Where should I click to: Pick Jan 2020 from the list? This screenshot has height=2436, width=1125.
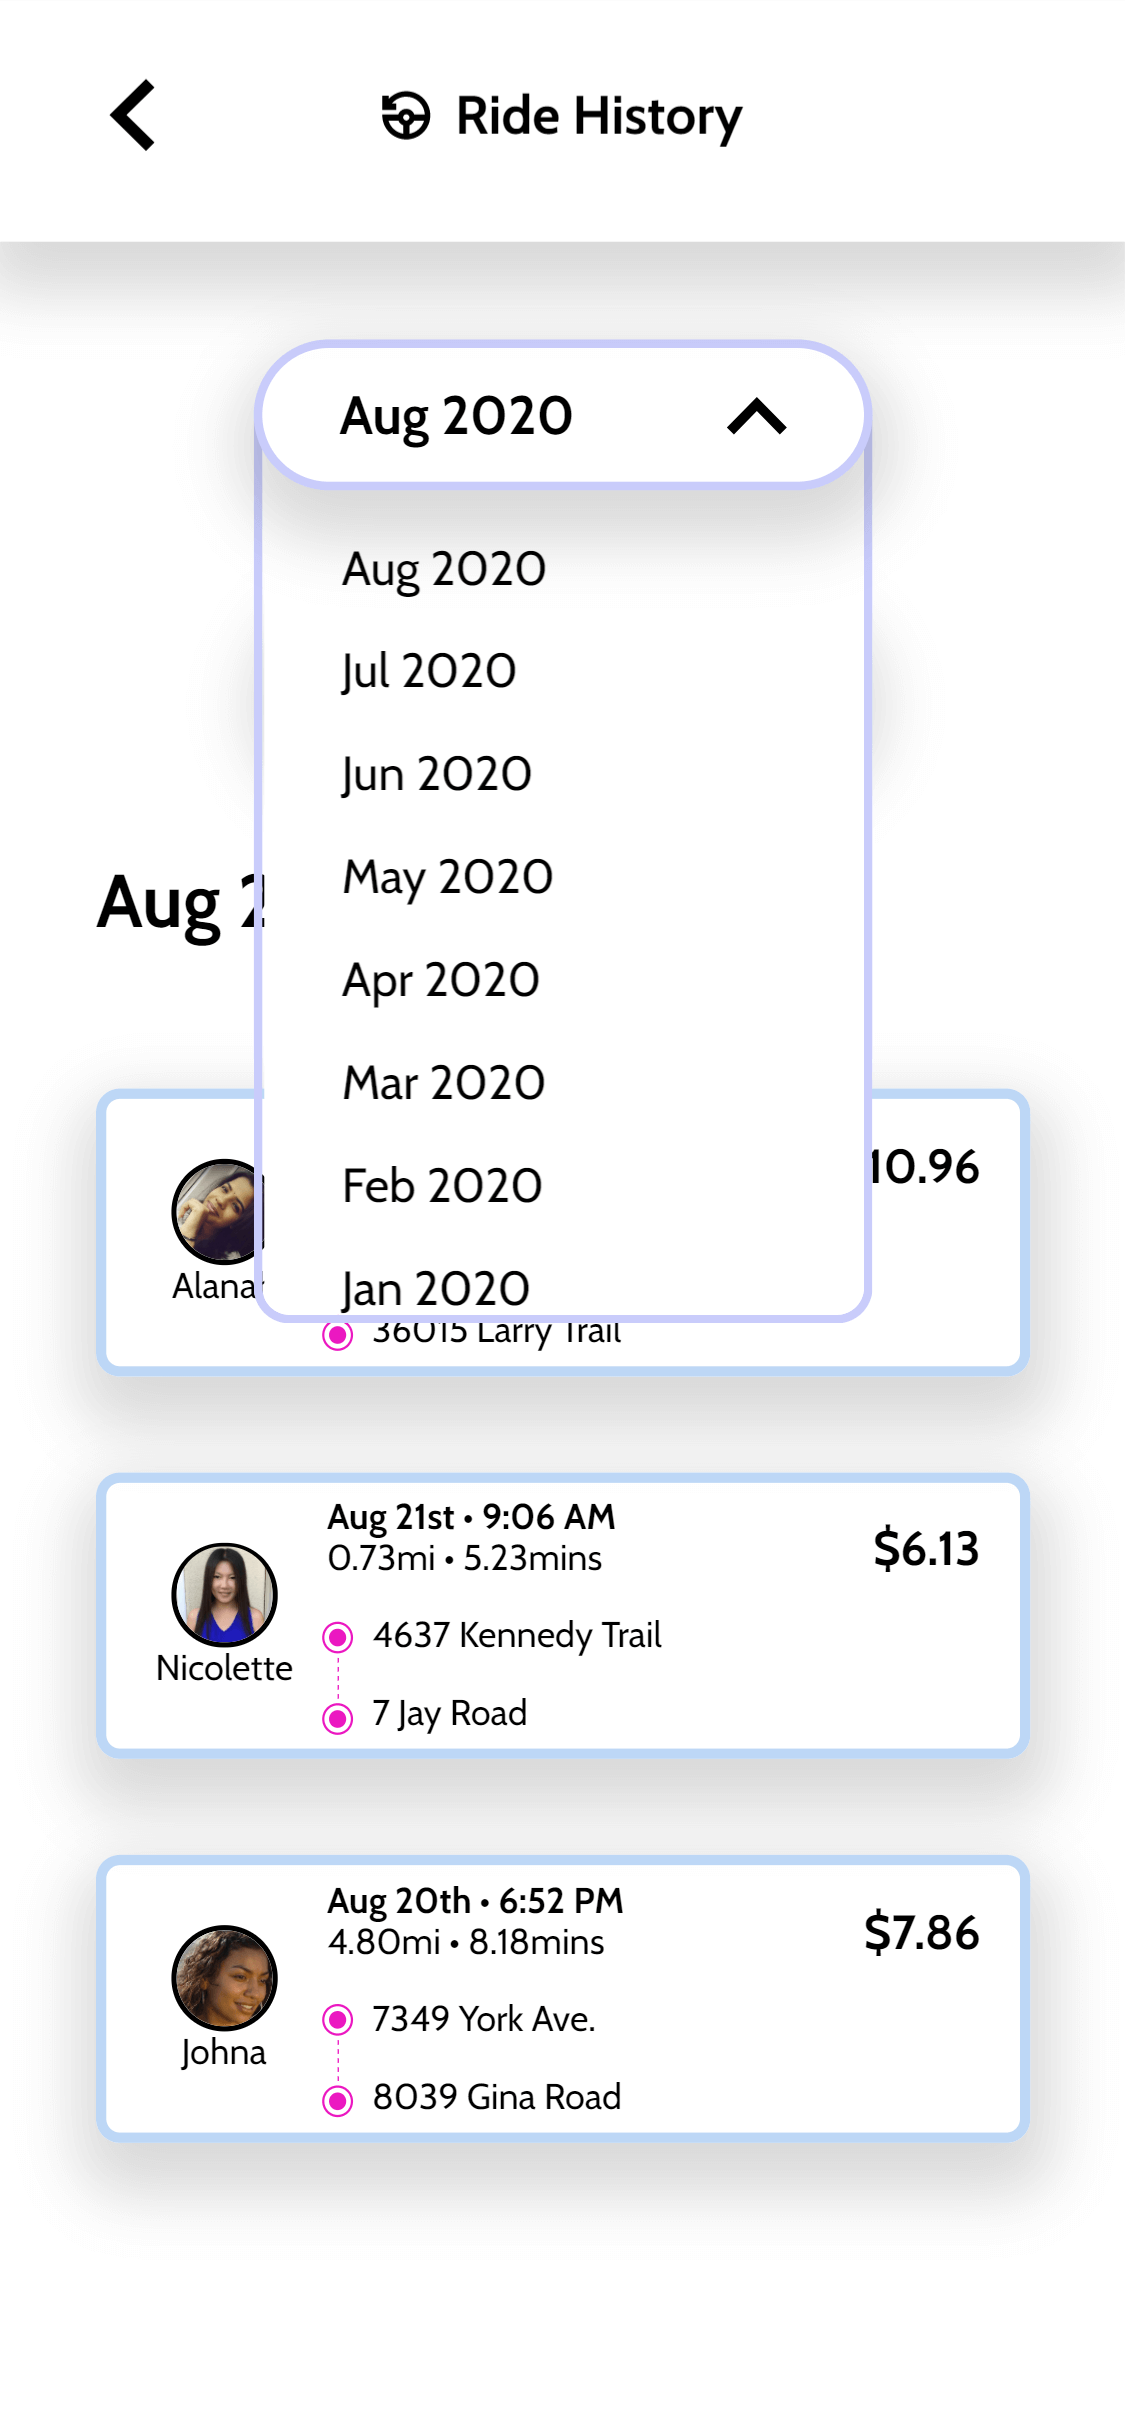[436, 1288]
